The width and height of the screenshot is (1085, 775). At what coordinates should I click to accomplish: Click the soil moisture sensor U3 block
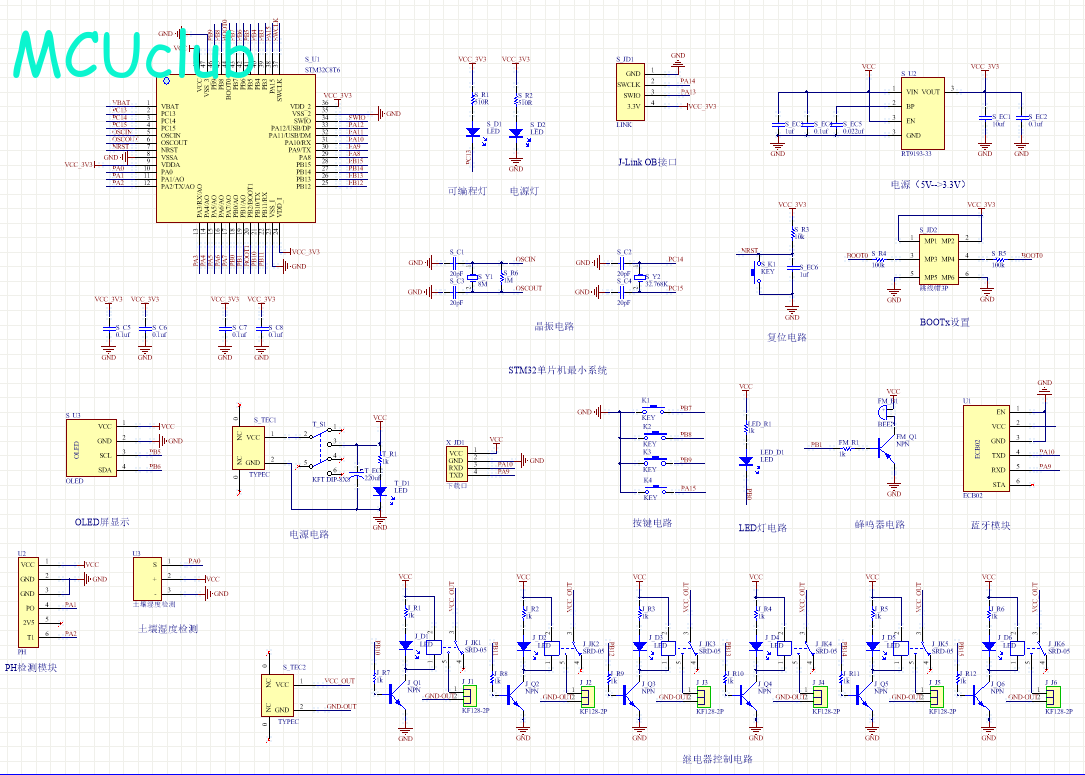[x=147, y=579]
